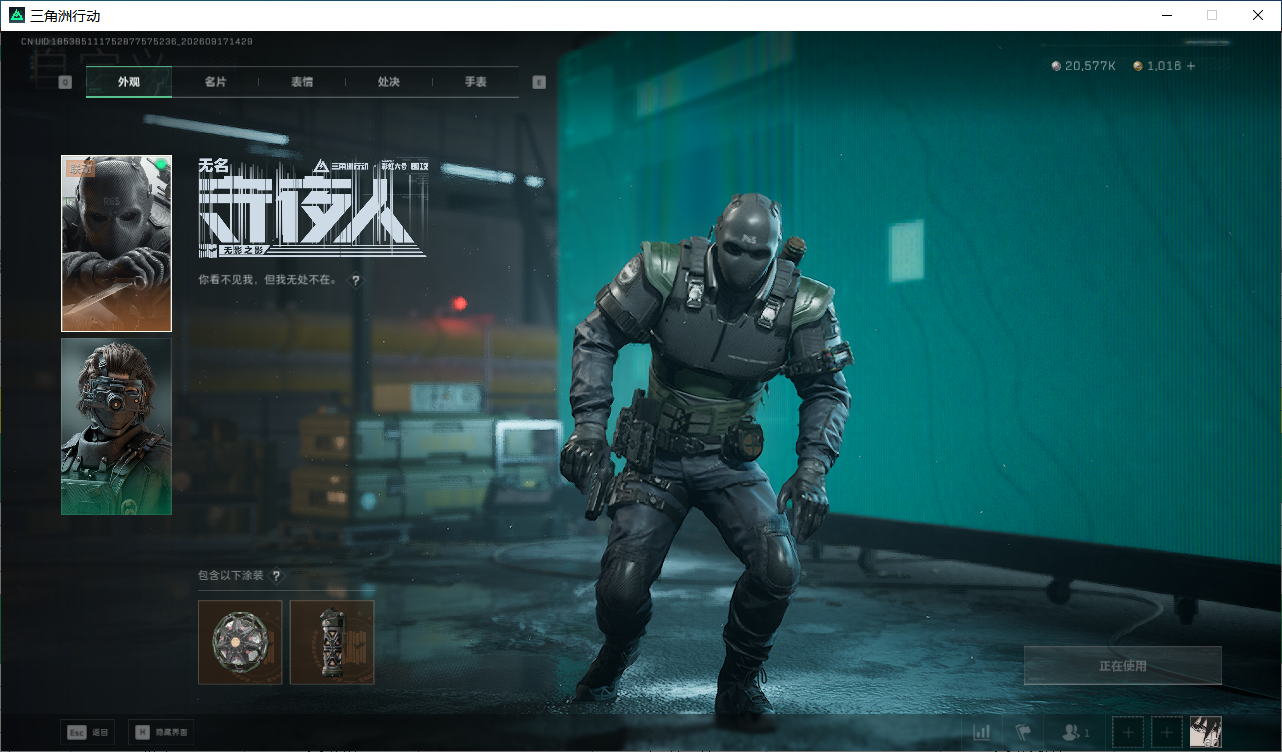1282x752 pixels.
Task: Click the second plus teammate slot
Action: tap(1167, 732)
